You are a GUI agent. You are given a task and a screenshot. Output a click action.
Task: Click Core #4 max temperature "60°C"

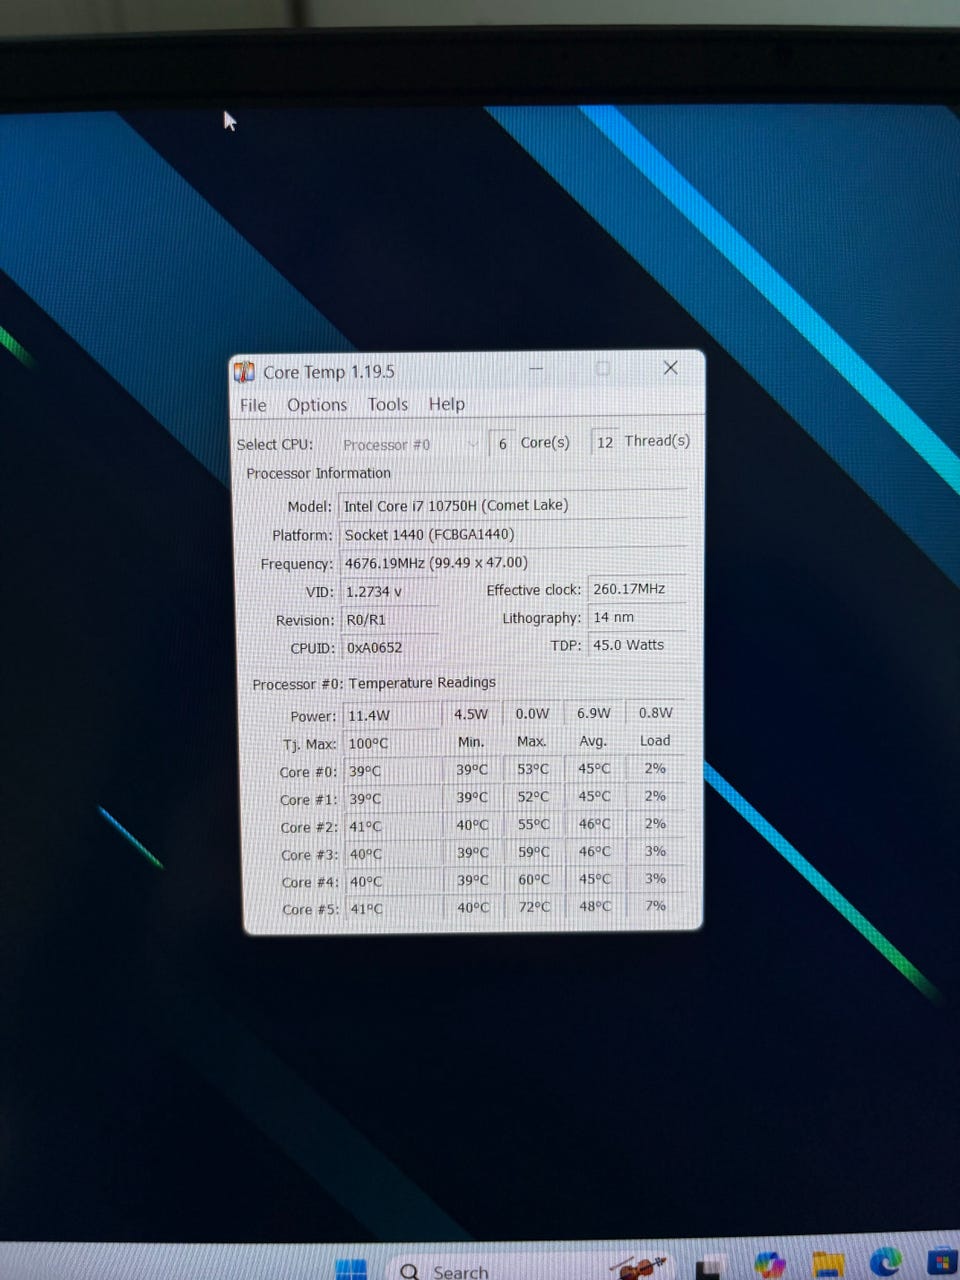pyautogui.click(x=534, y=879)
